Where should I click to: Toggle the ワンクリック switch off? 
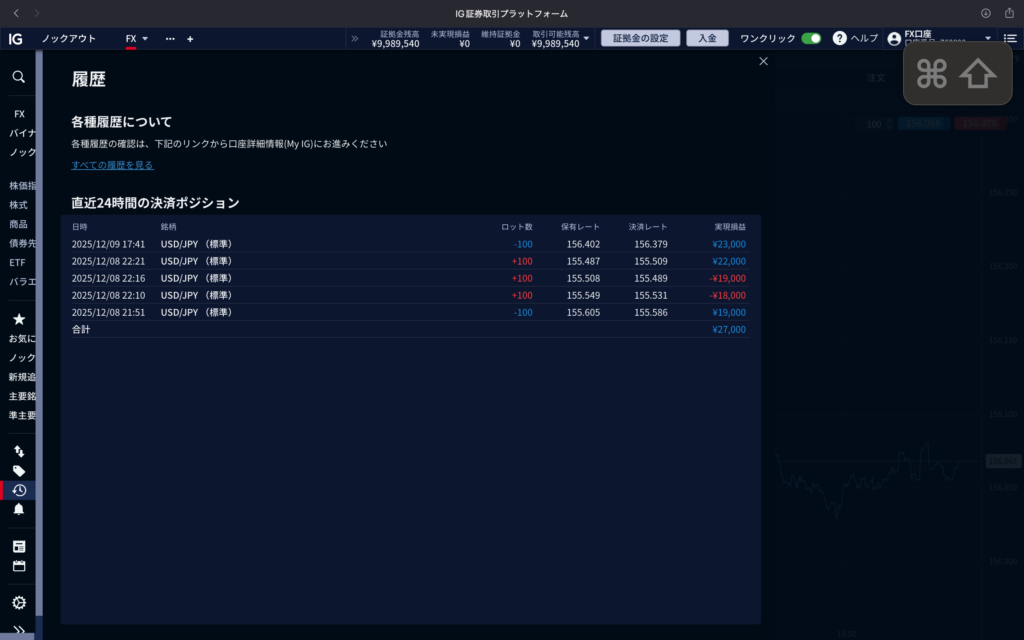[x=810, y=38]
